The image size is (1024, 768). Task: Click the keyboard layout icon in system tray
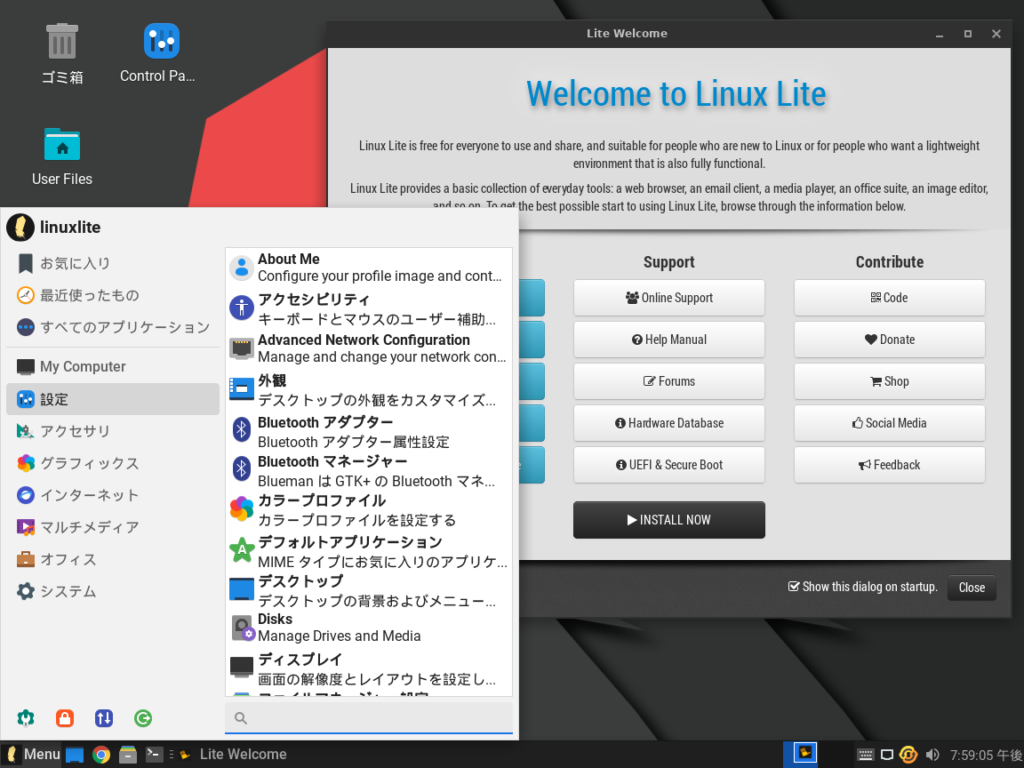point(866,754)
